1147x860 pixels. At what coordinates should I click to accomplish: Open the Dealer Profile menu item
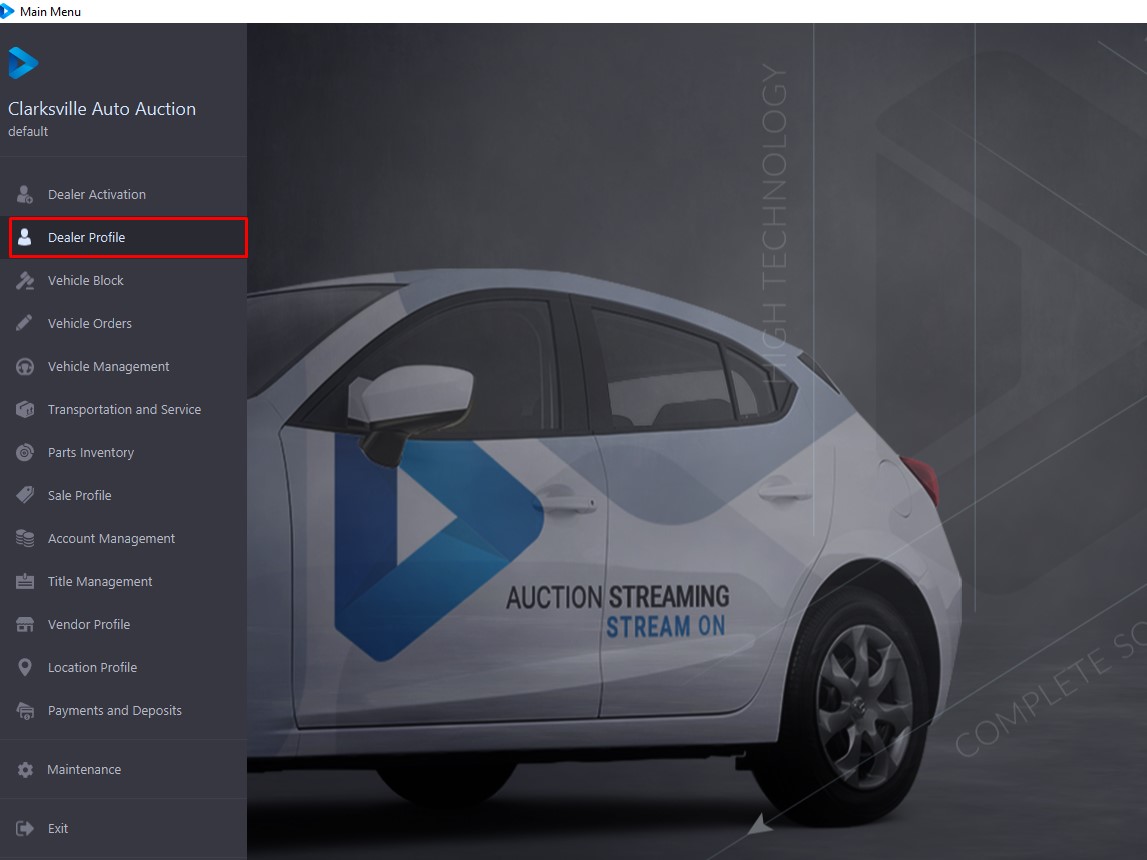tap(86, 238)
